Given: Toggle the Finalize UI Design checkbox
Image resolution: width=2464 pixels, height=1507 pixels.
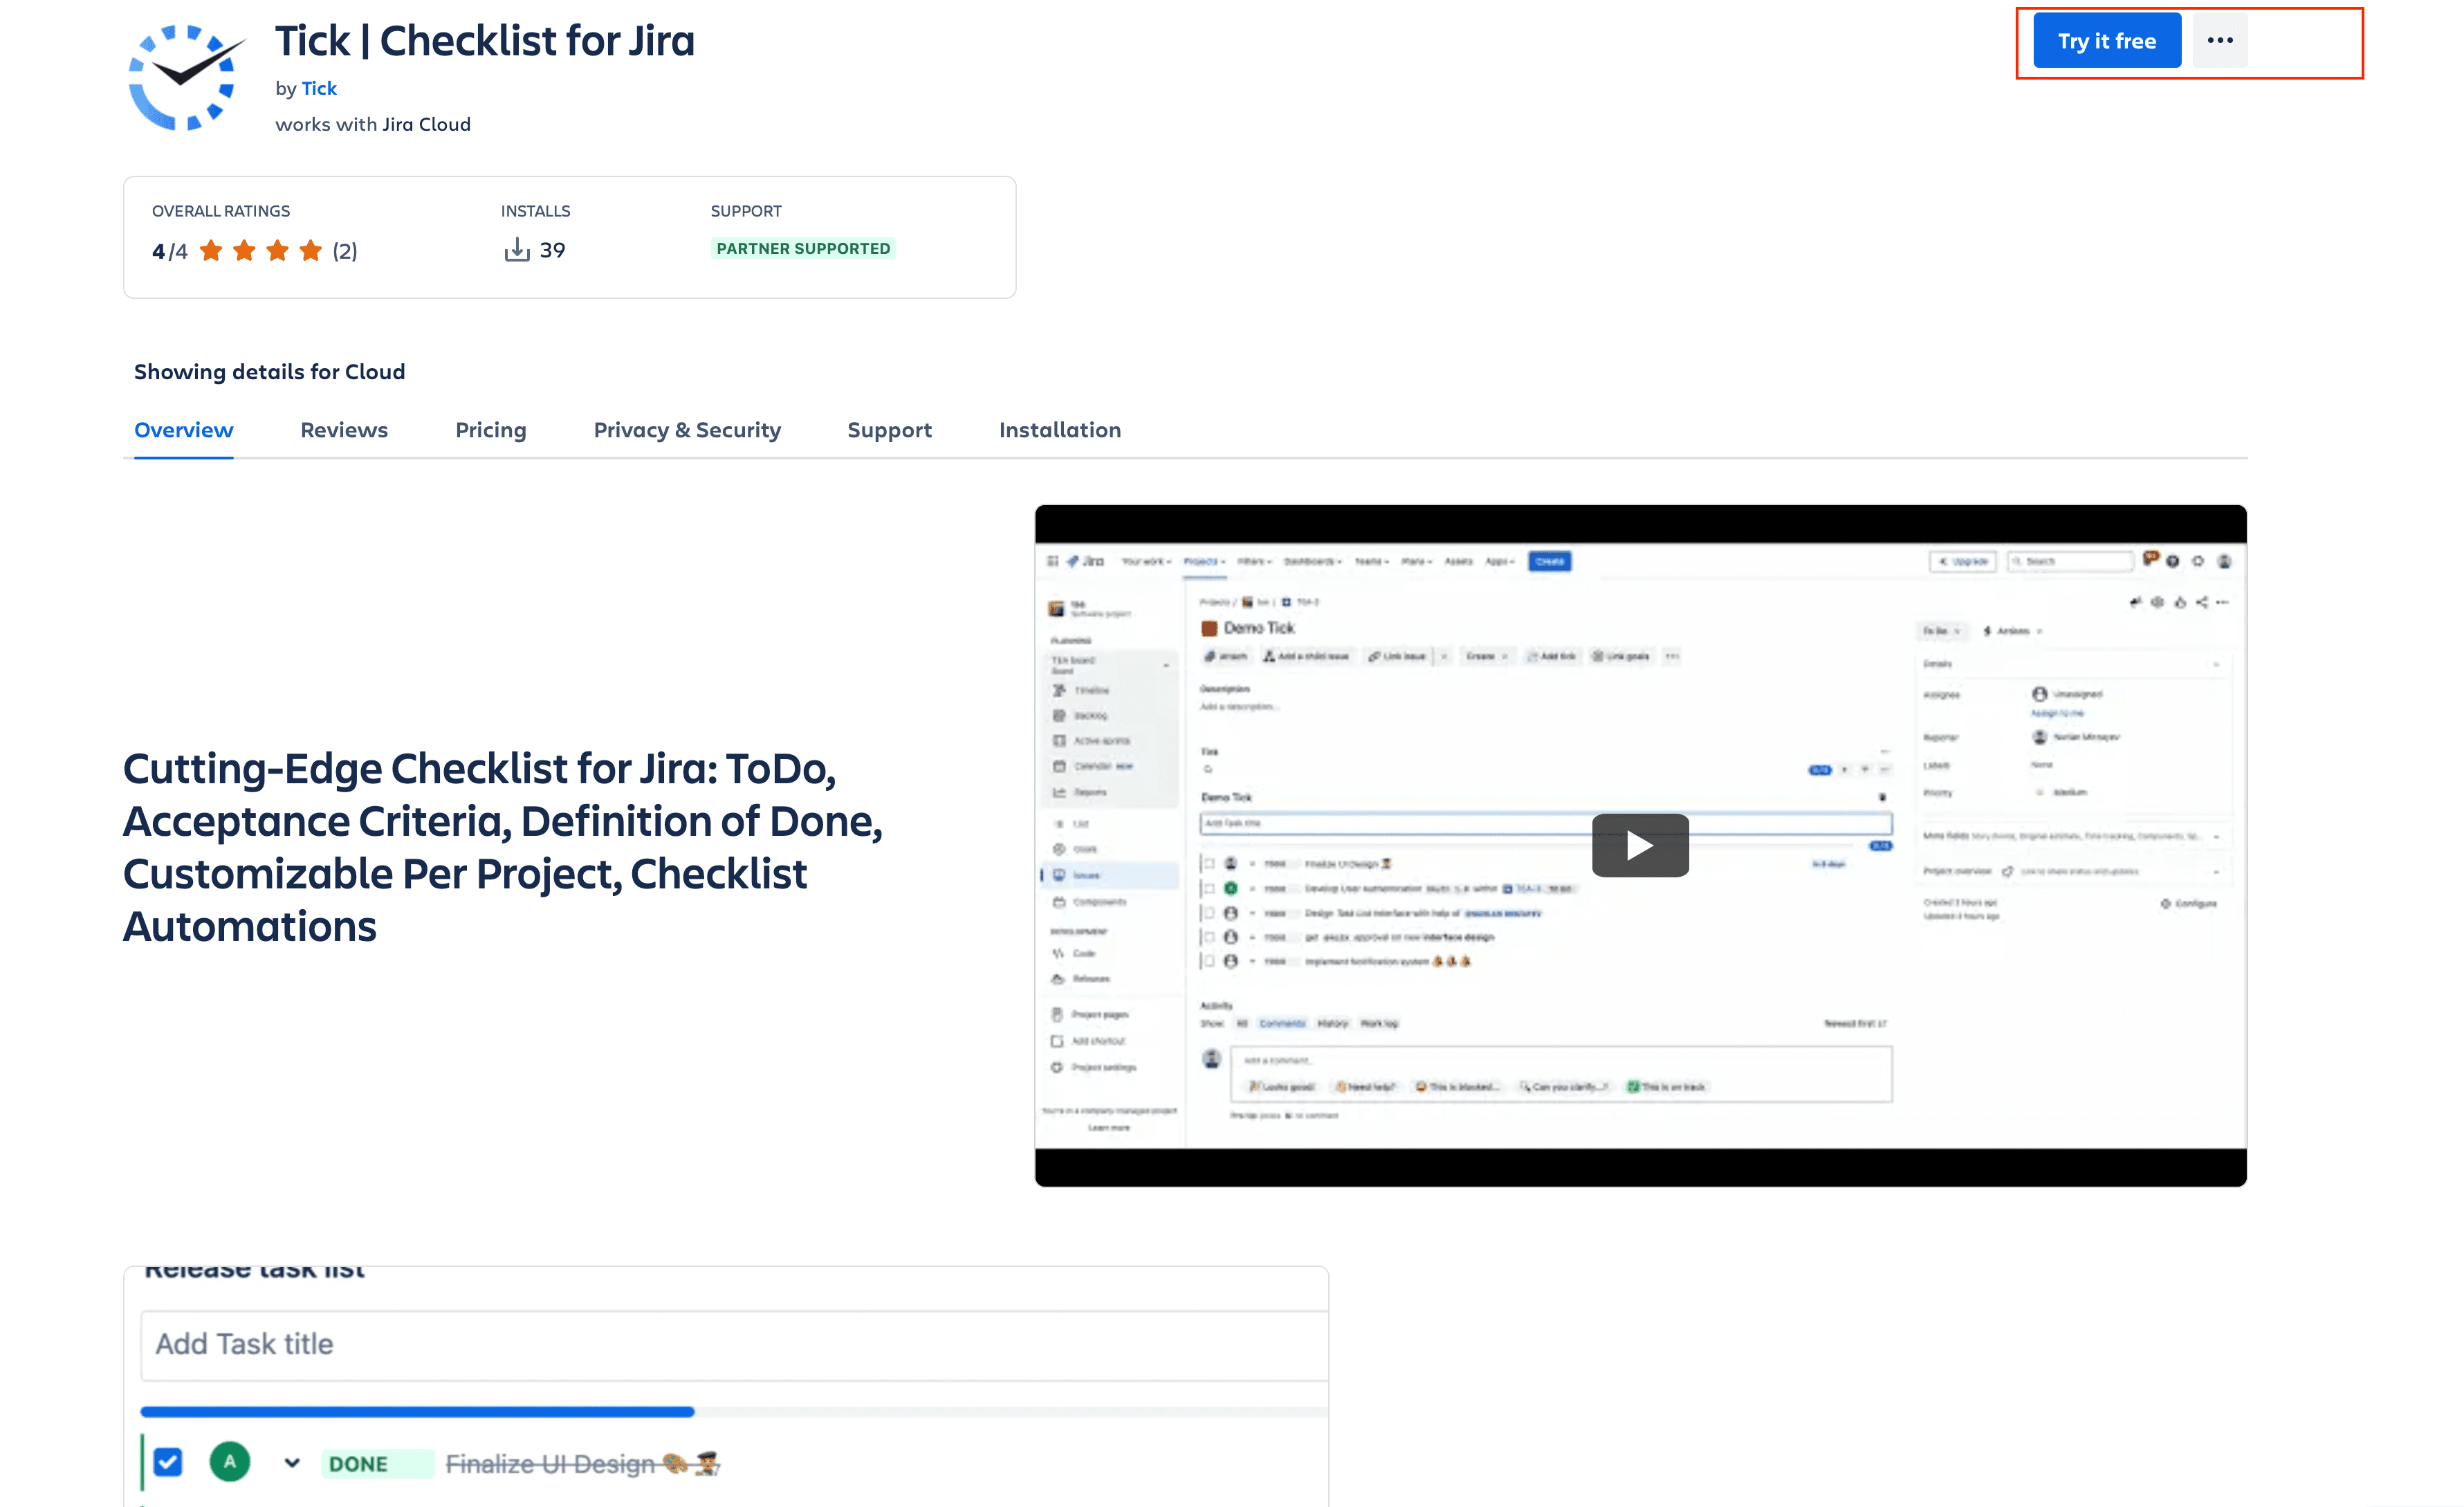Looking at the screenshot, I should (168, 1462).
